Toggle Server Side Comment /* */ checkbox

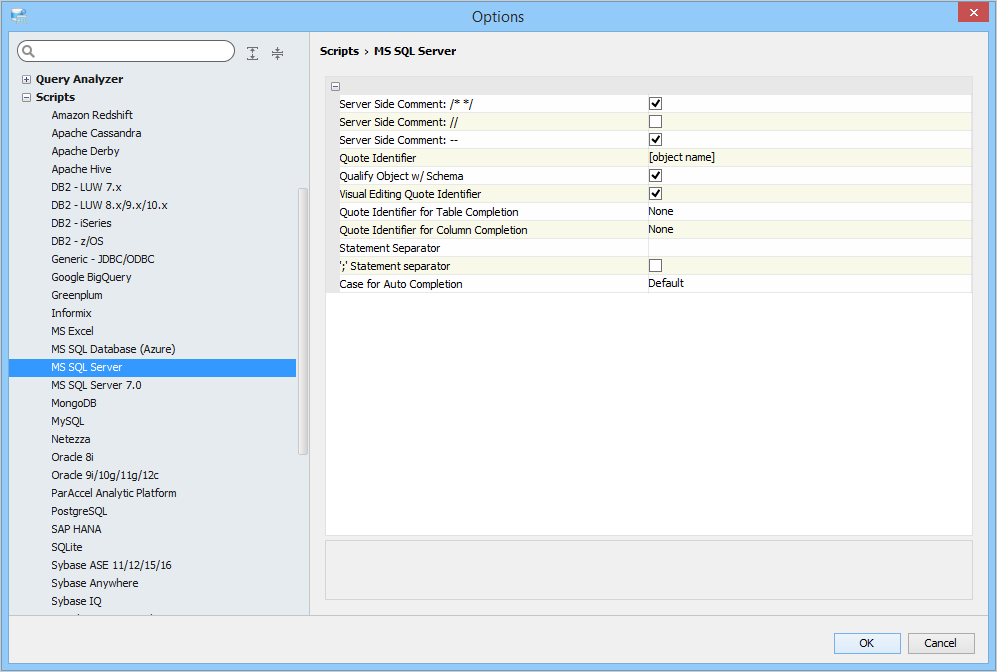655,104
